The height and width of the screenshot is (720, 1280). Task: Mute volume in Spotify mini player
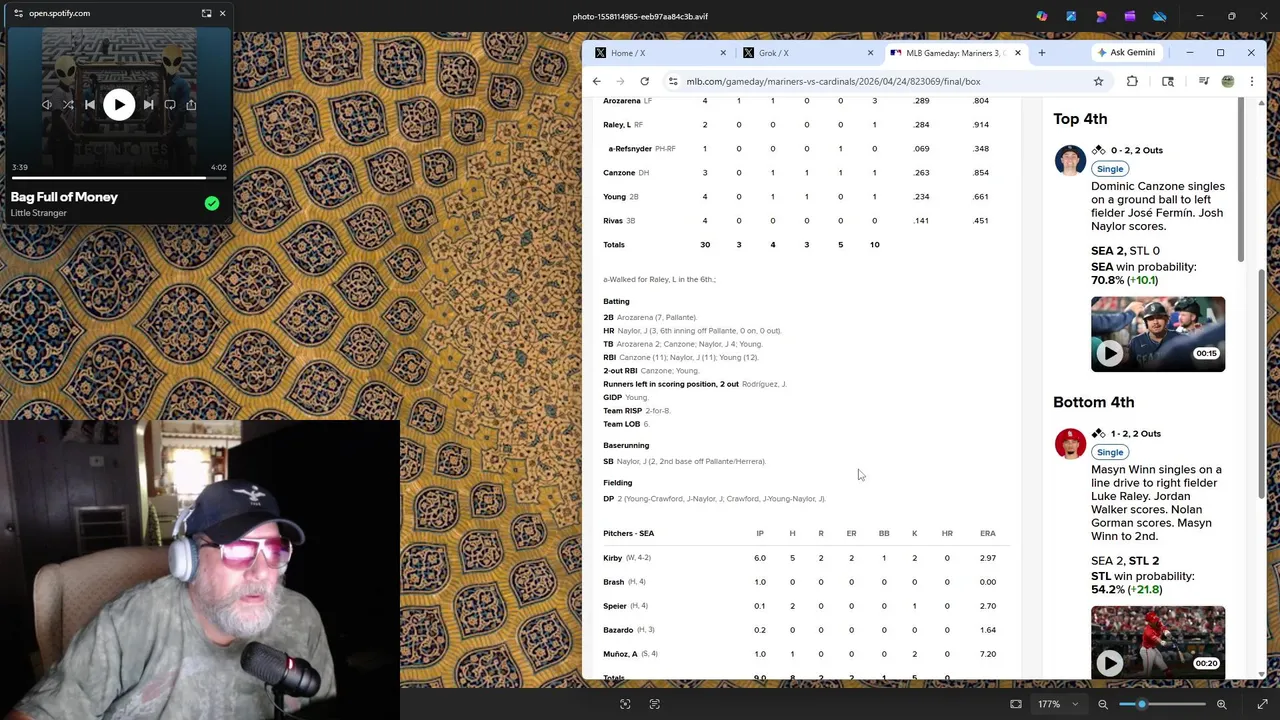point(46,104)
